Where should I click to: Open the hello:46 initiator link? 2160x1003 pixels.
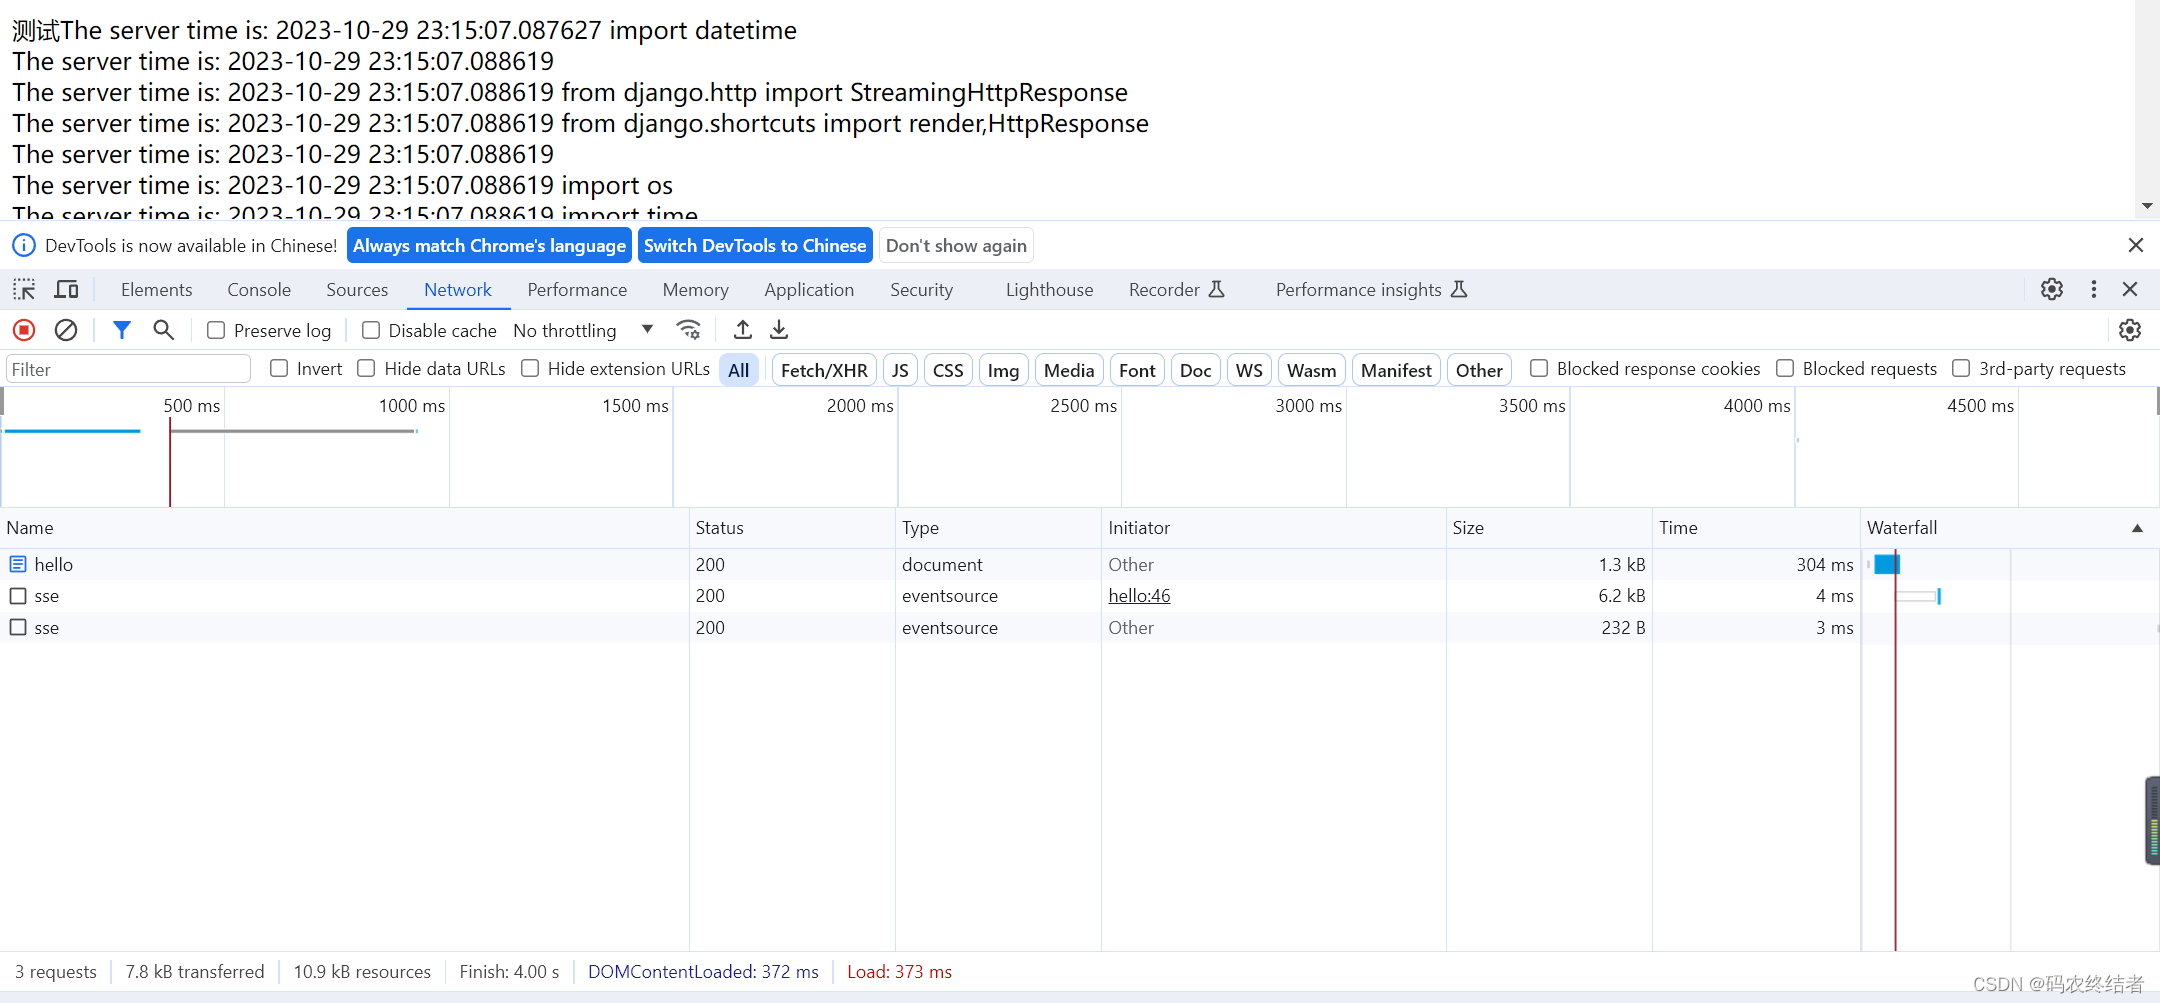(1138, 595)
